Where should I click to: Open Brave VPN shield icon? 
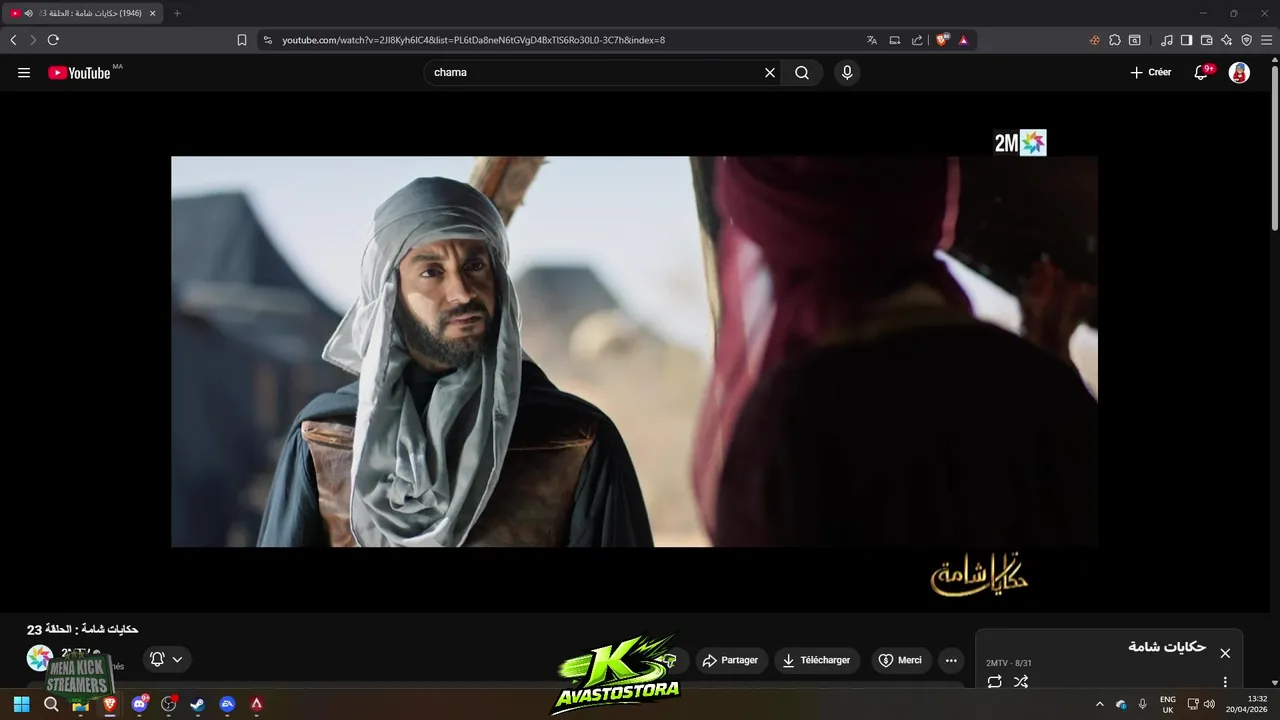coord(1246,40)
